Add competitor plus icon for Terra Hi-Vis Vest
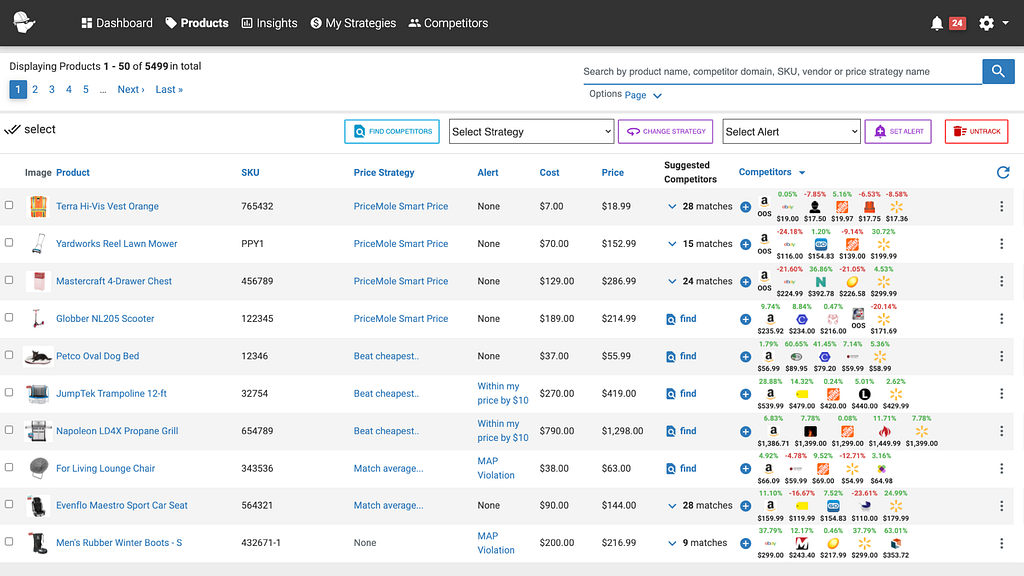Viewport: 1024px width, 576px height. (745, 207)
